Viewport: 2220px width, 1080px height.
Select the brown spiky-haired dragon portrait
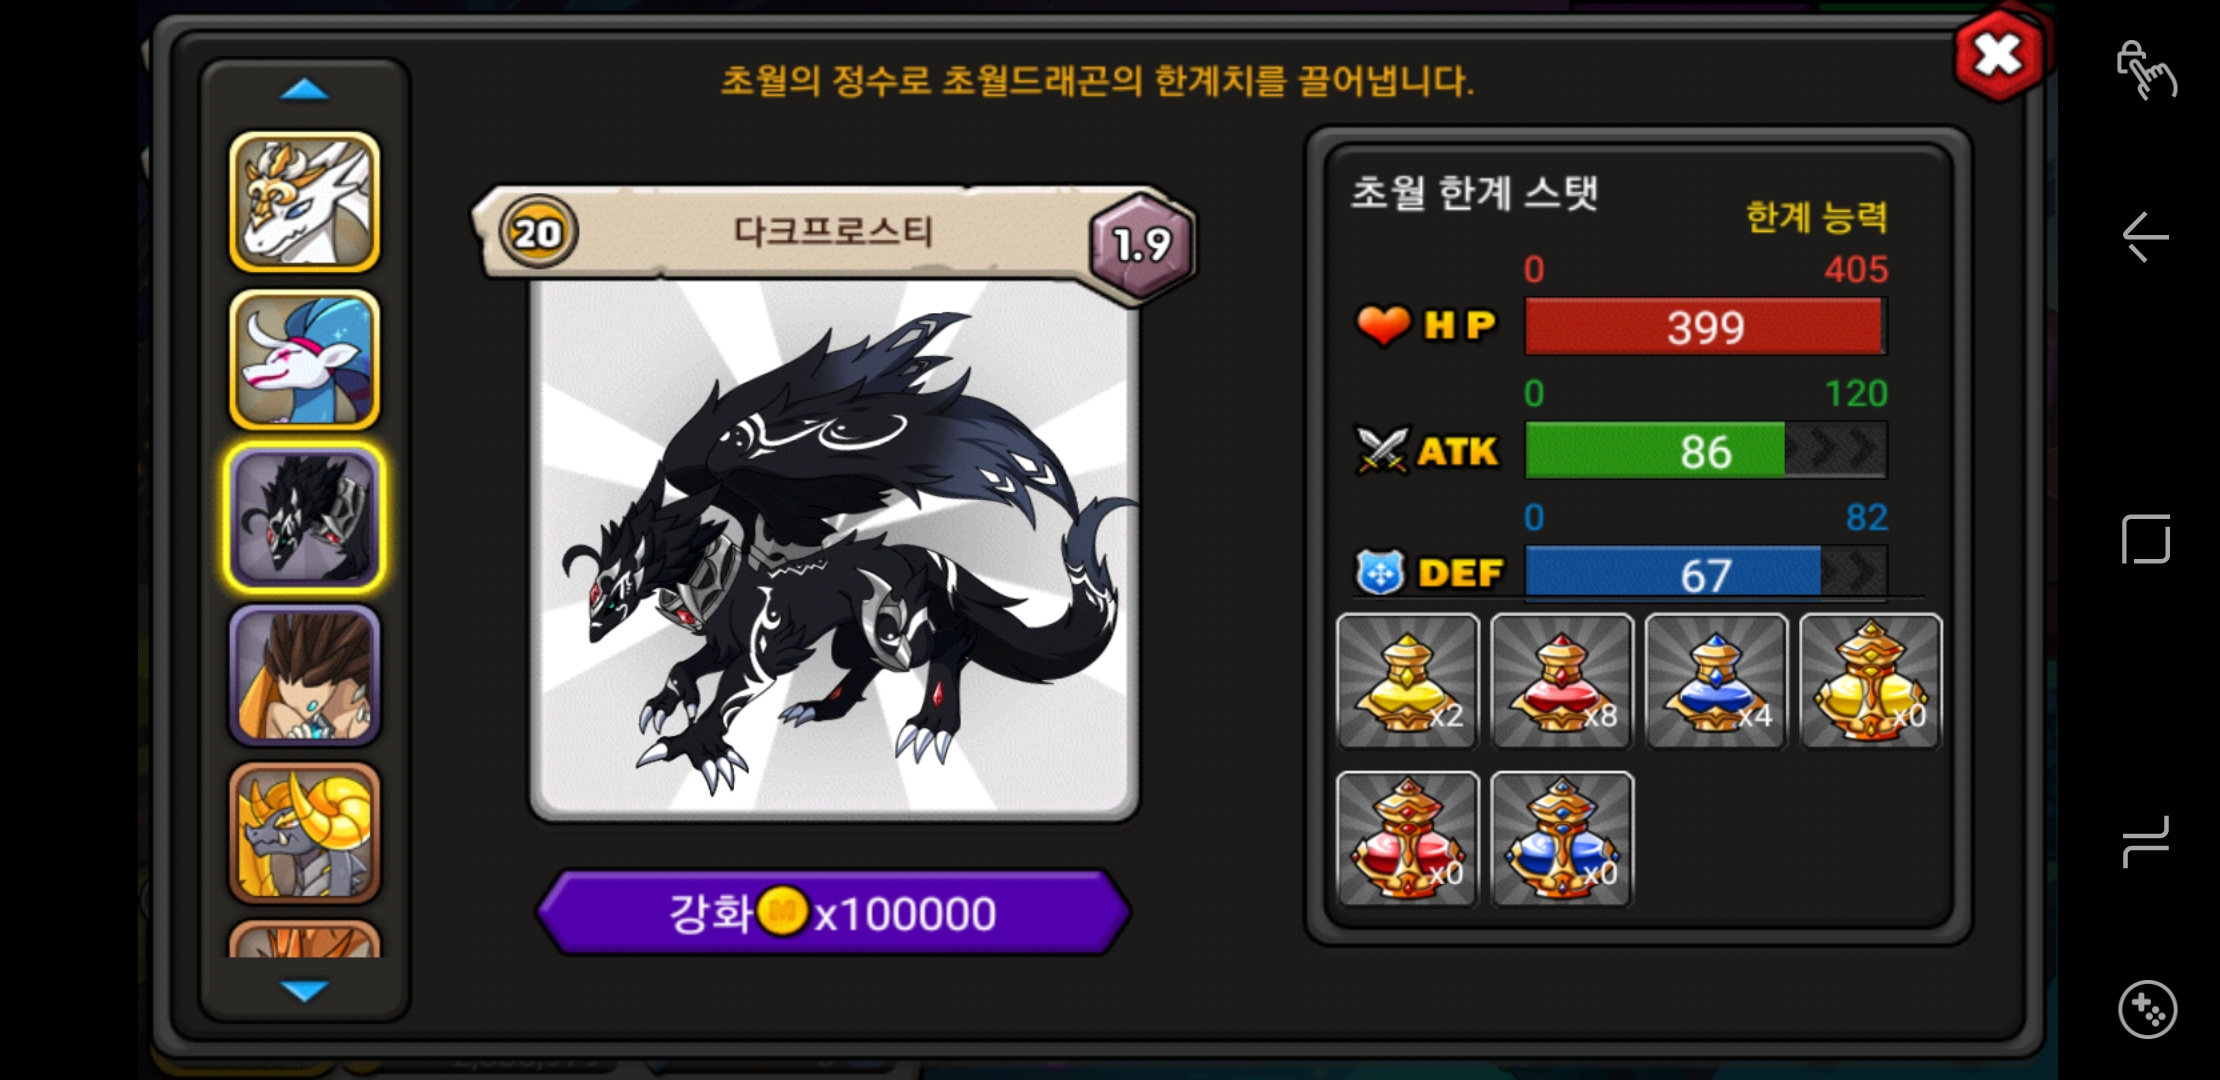click(305, 676)
